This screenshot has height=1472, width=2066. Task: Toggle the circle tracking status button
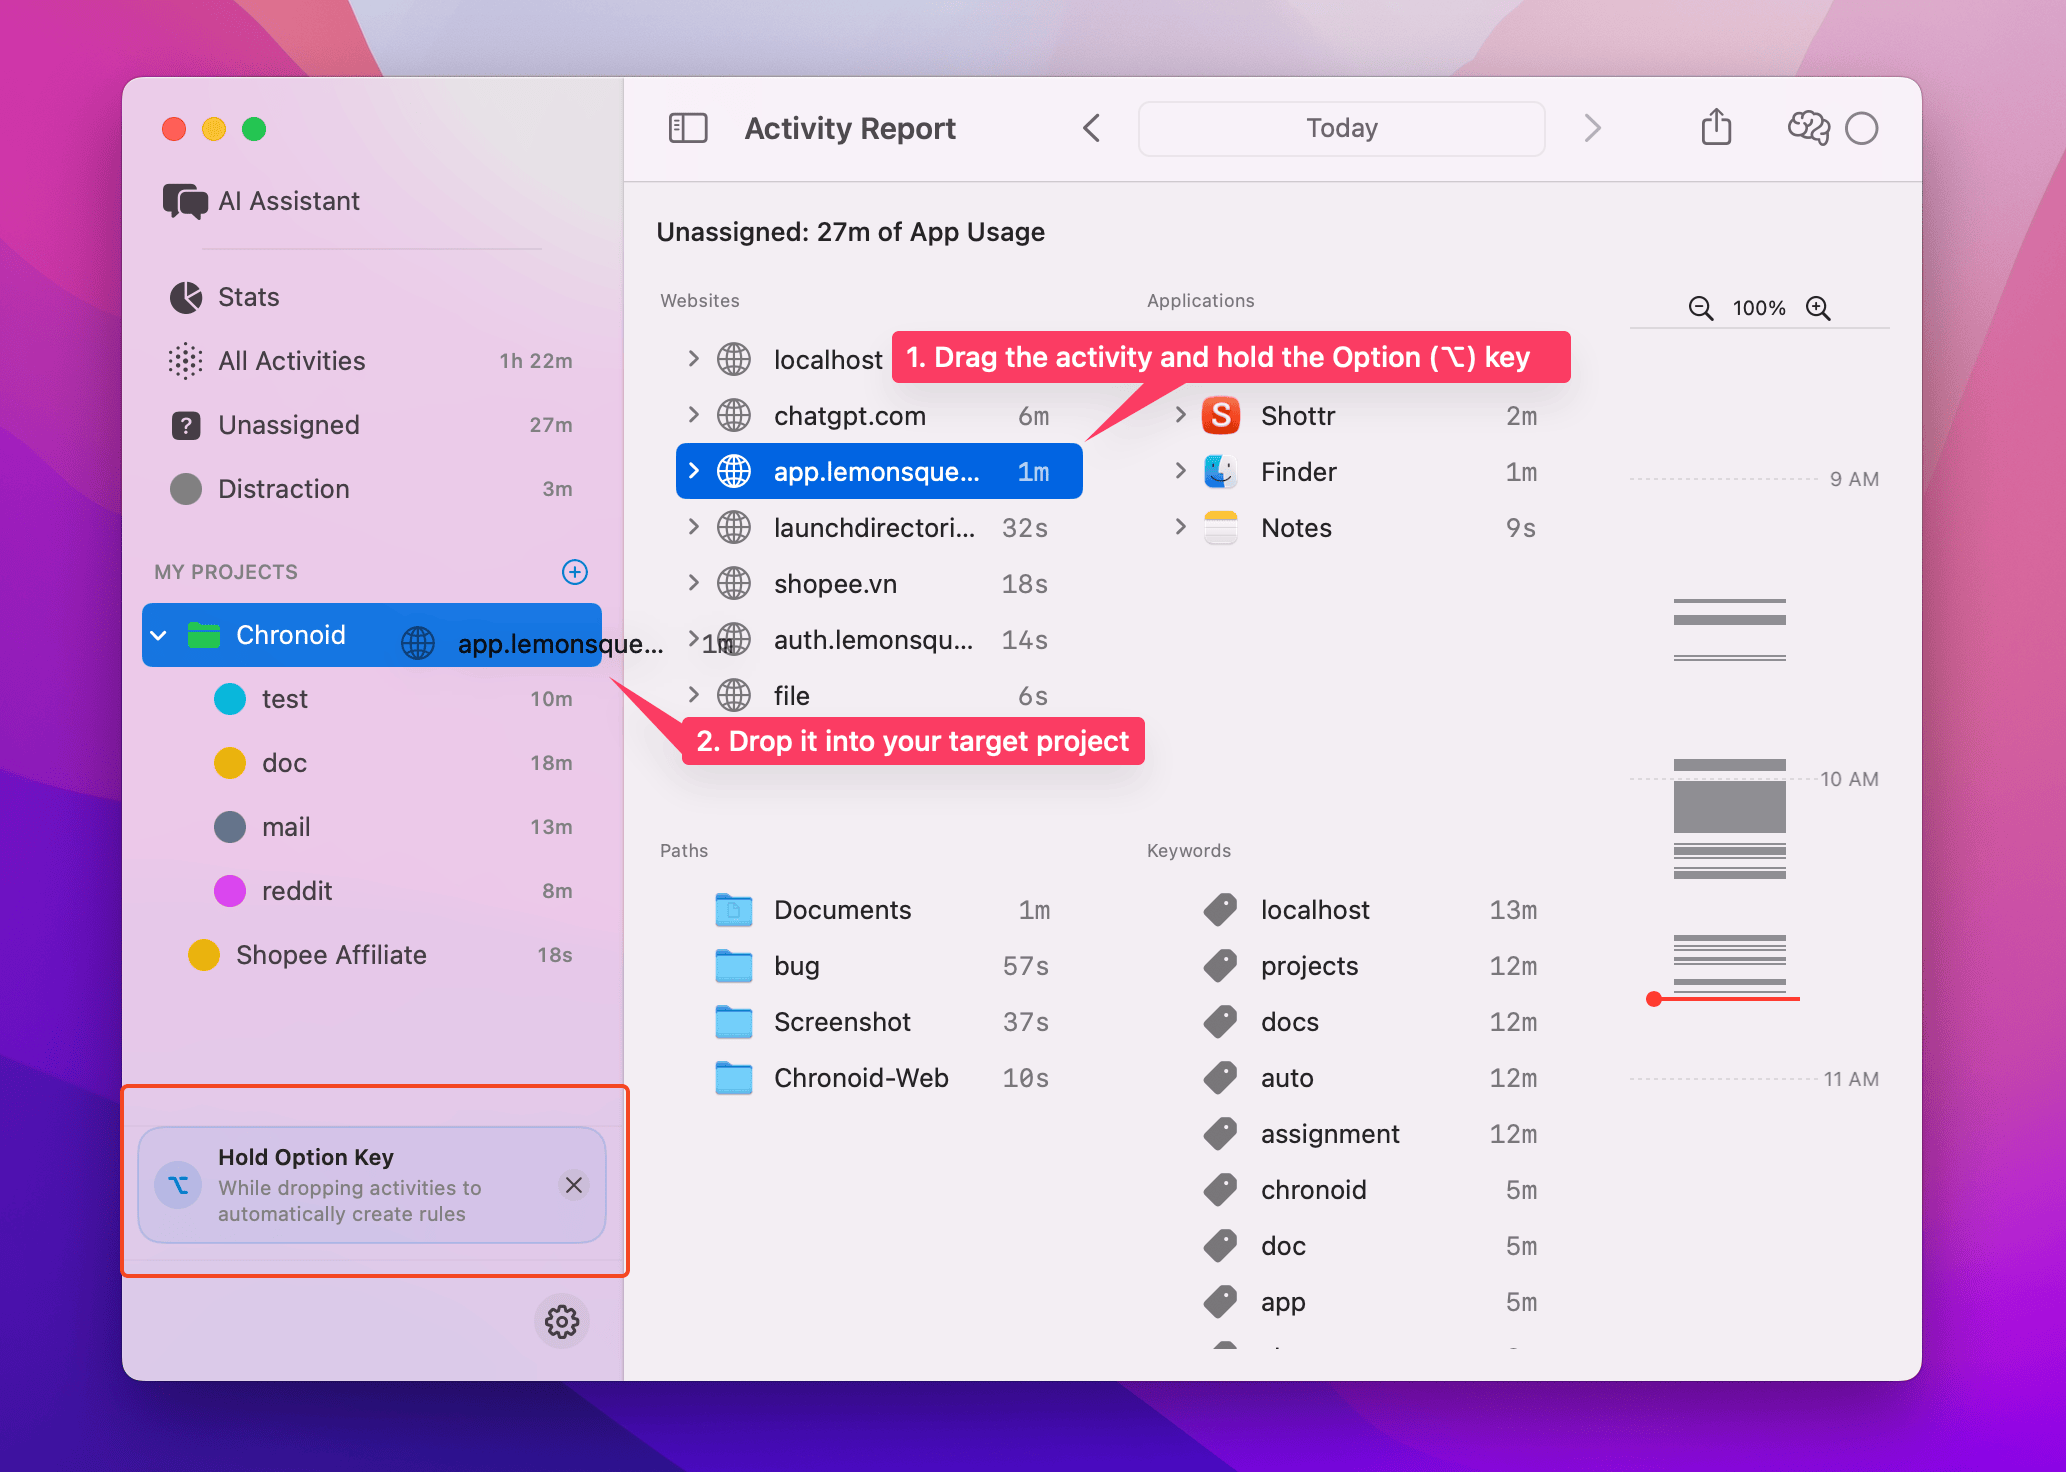[1861, 128]
